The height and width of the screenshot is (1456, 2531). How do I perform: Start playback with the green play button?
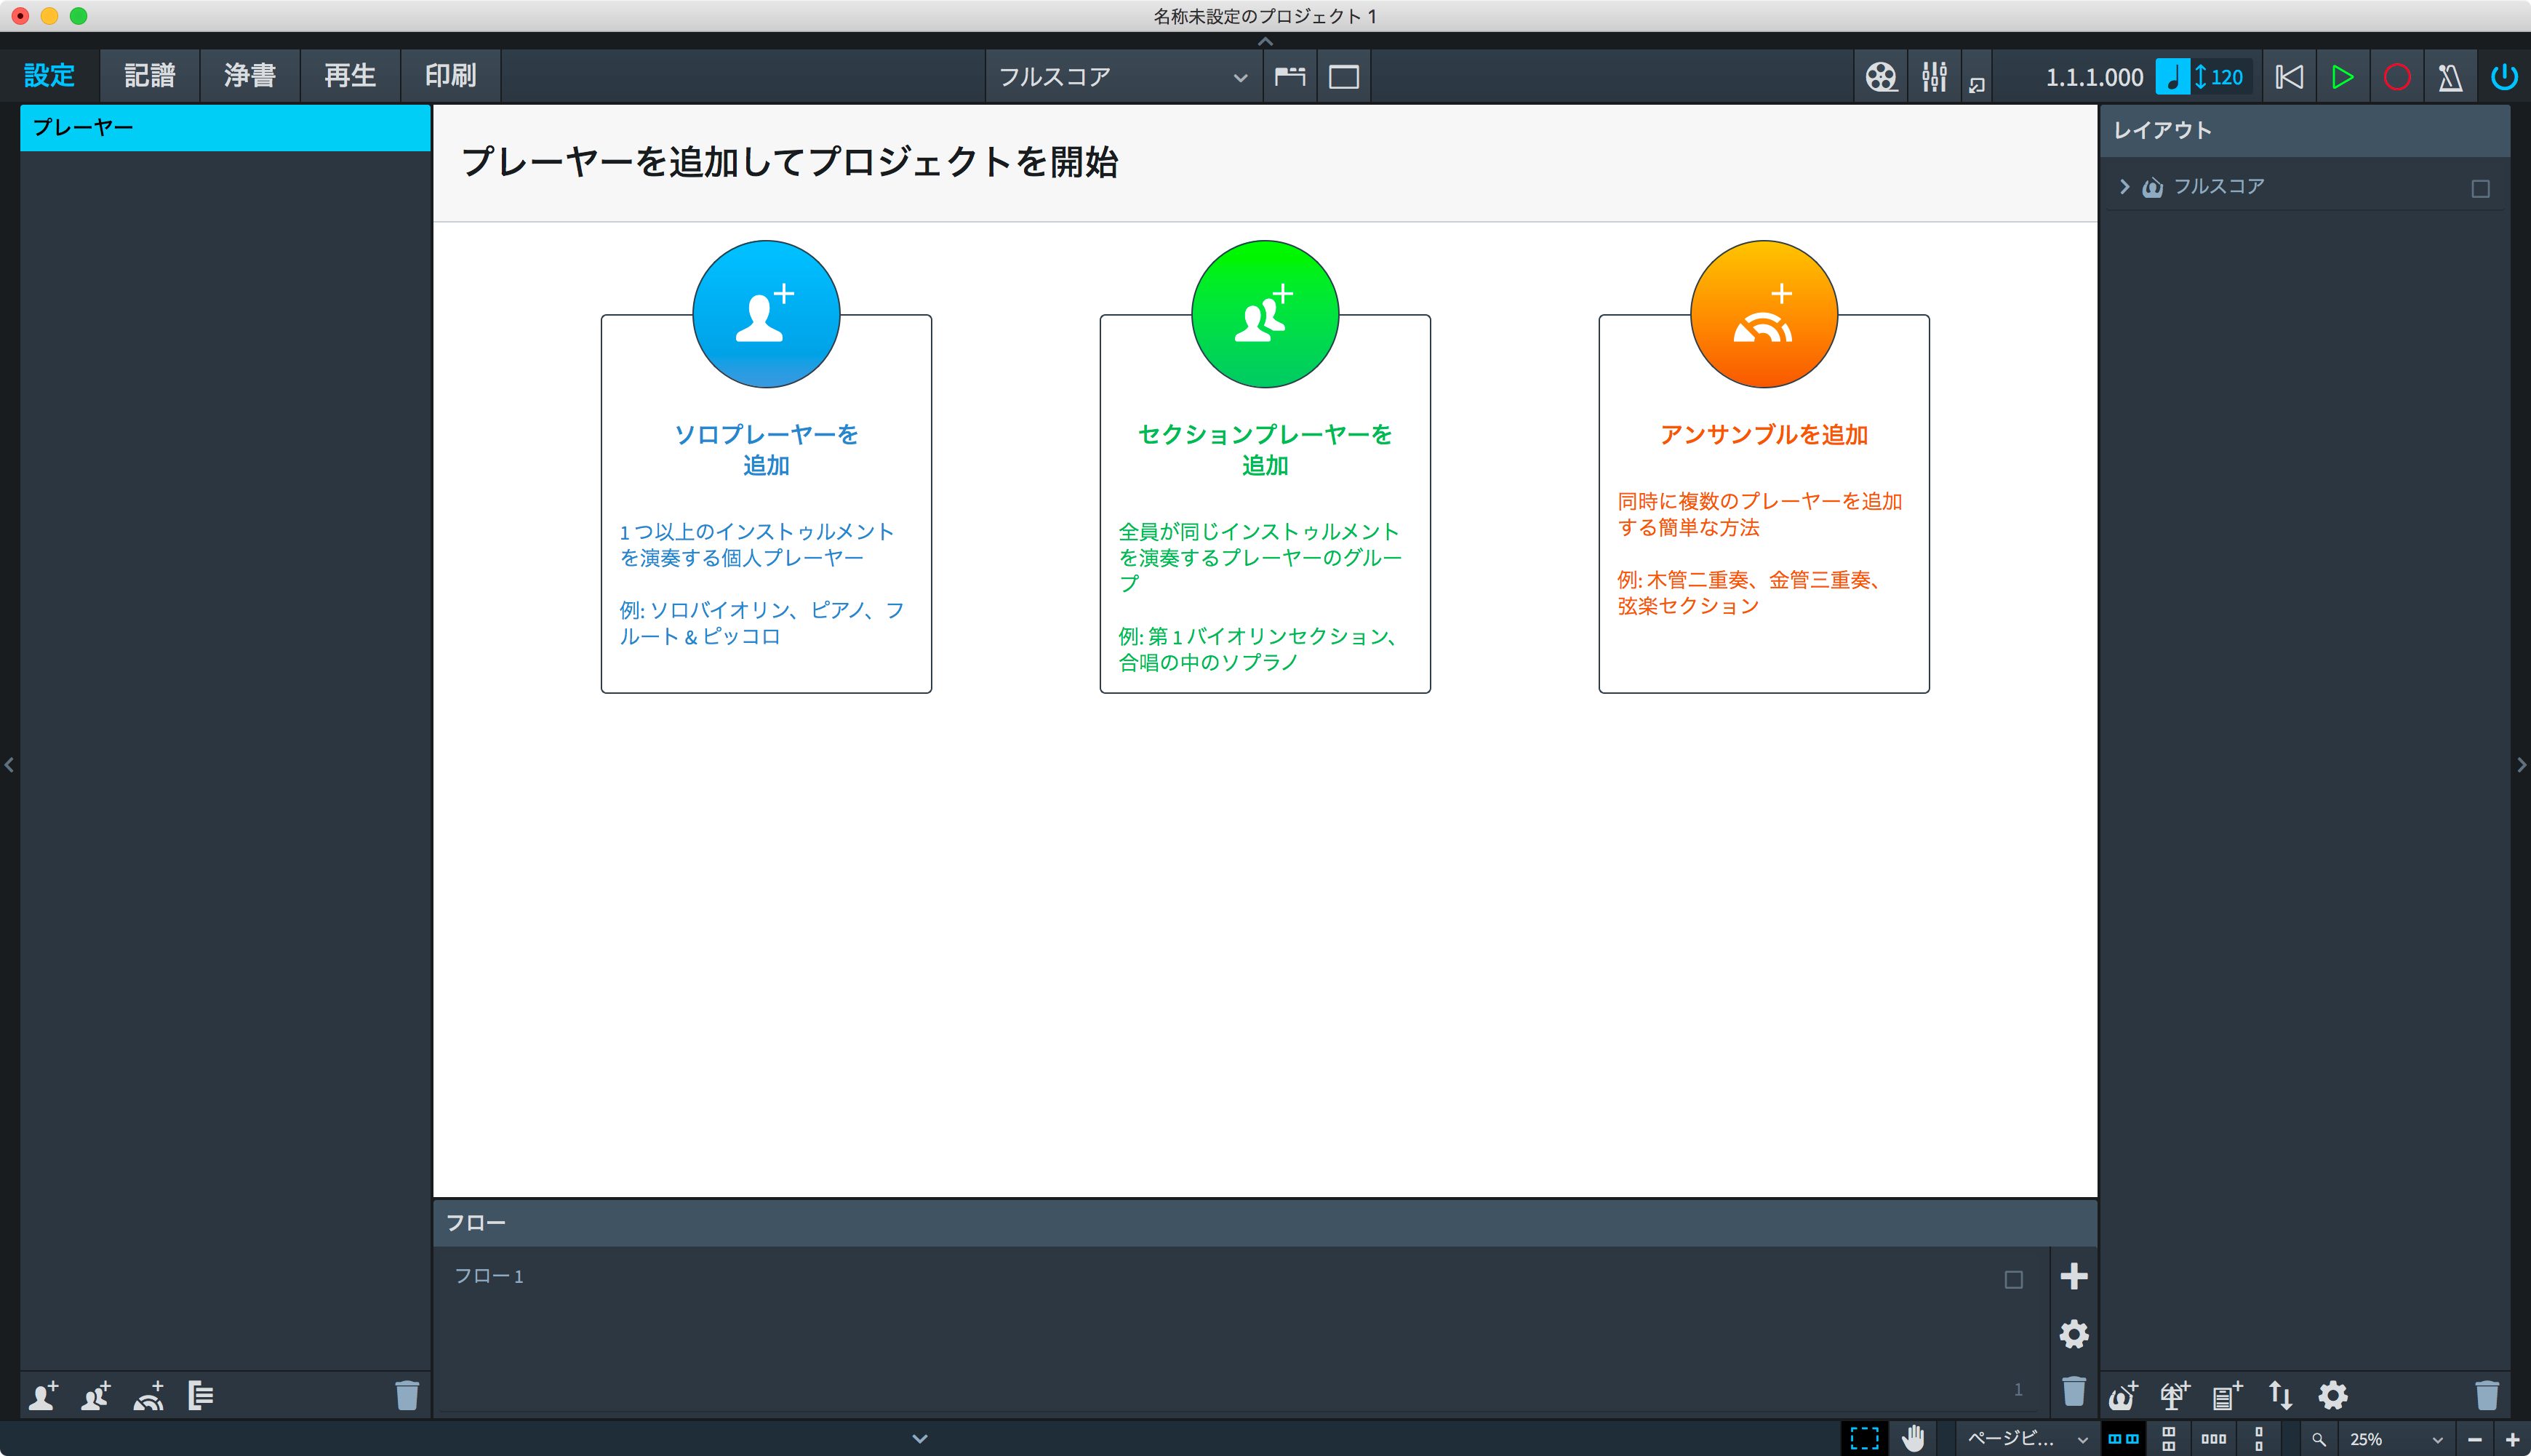coord(2342,77)
